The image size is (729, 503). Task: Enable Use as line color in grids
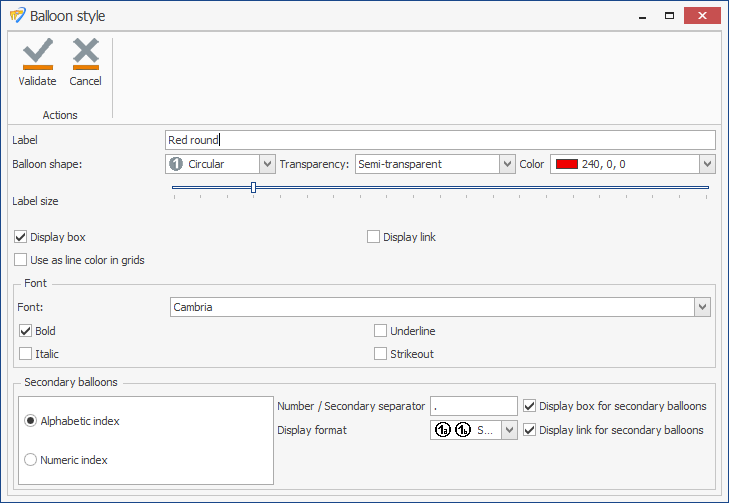coord(21,260)
